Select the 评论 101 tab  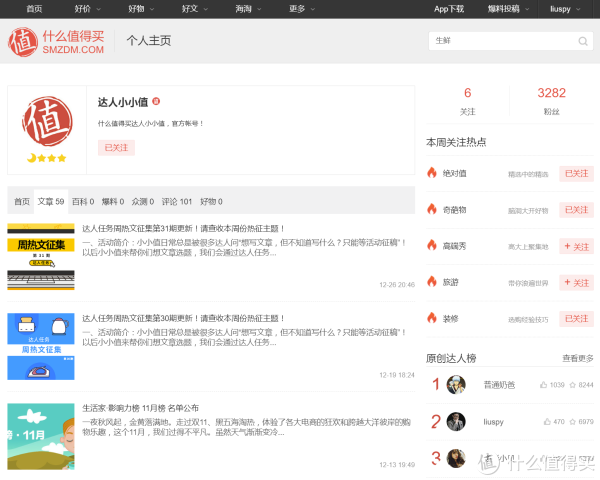[177, 201]
